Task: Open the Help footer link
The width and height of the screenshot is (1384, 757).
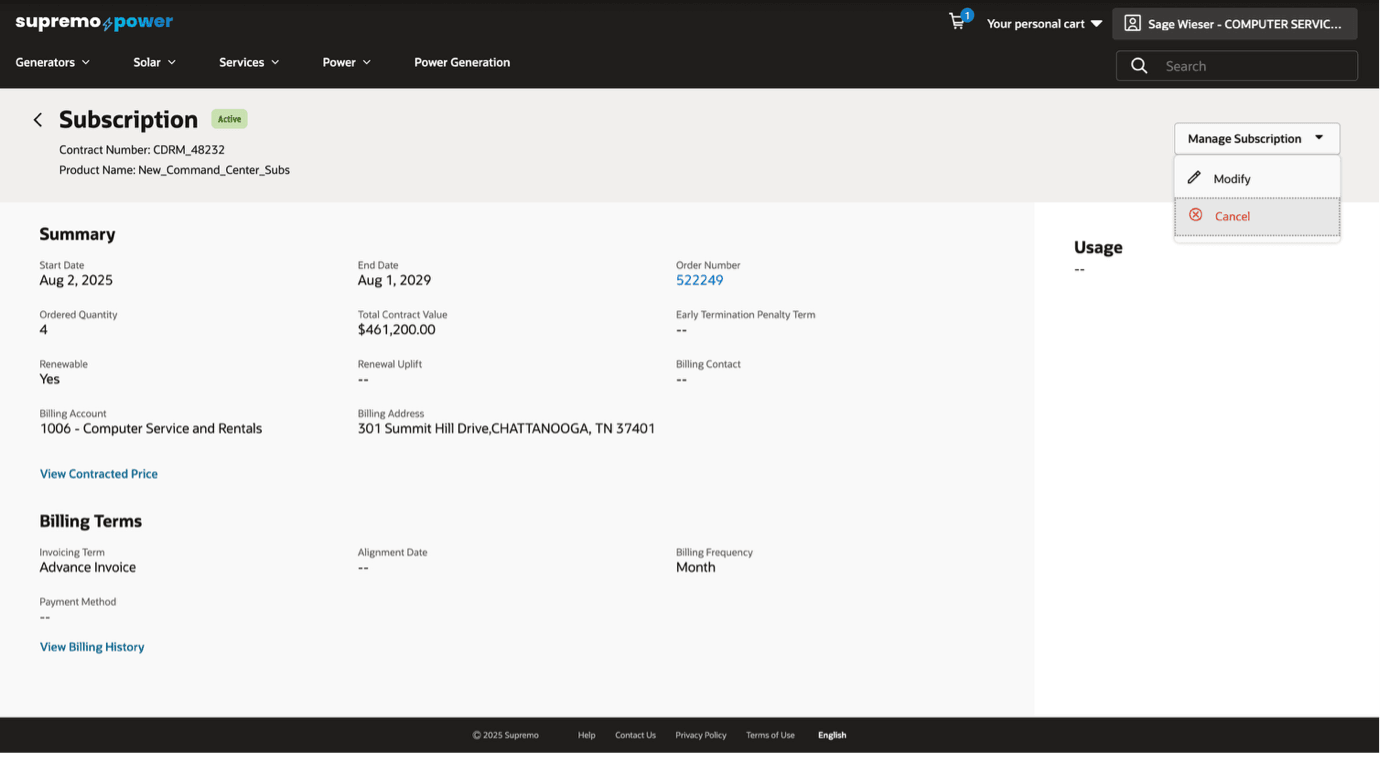Action: click(588, 736)
